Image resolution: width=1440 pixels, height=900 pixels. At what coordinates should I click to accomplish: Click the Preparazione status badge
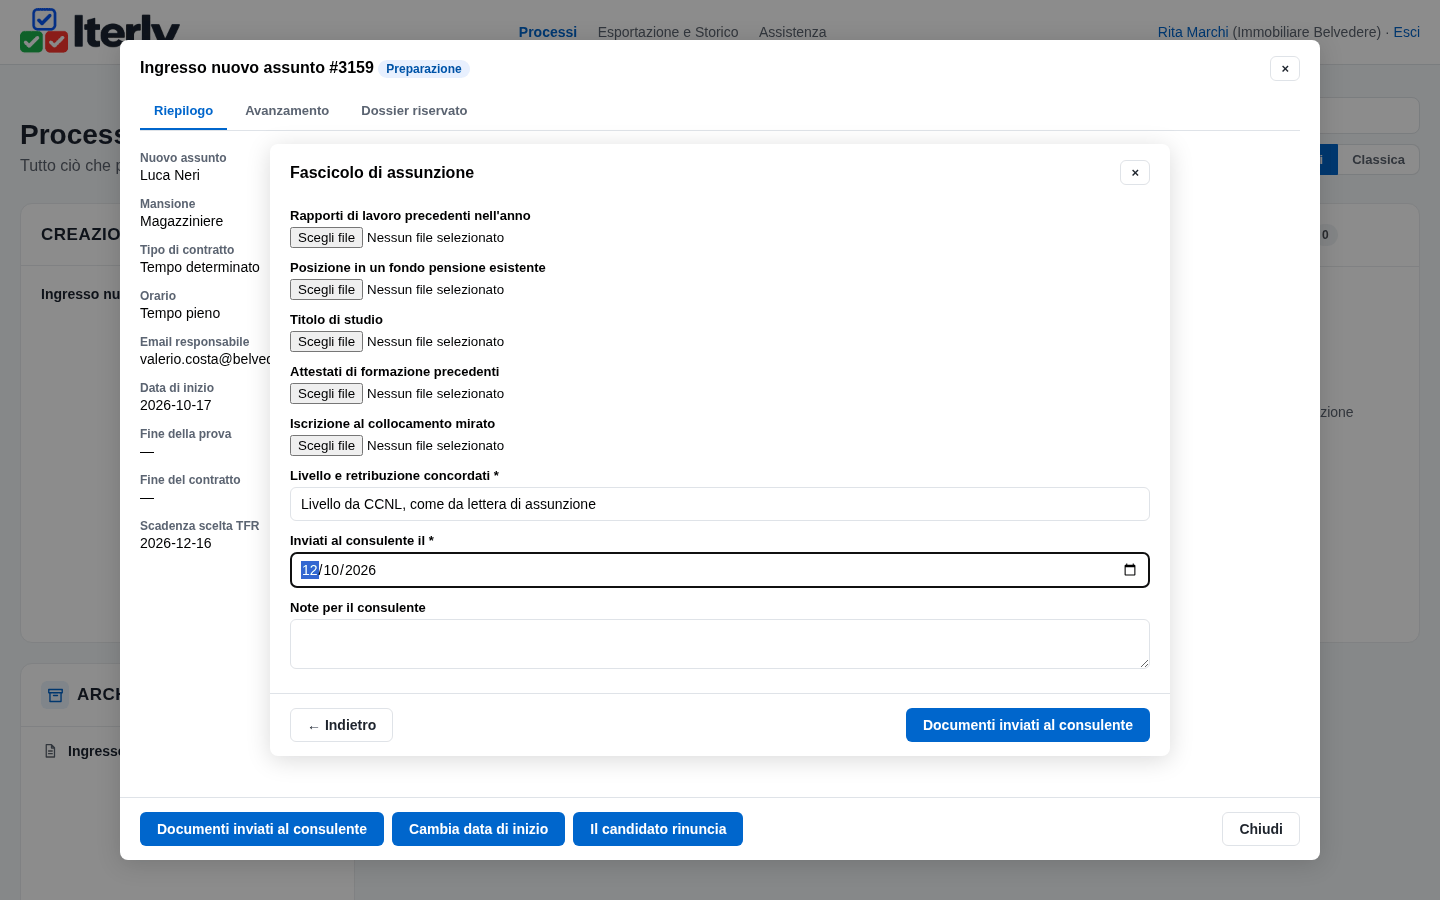coord(424,69)
